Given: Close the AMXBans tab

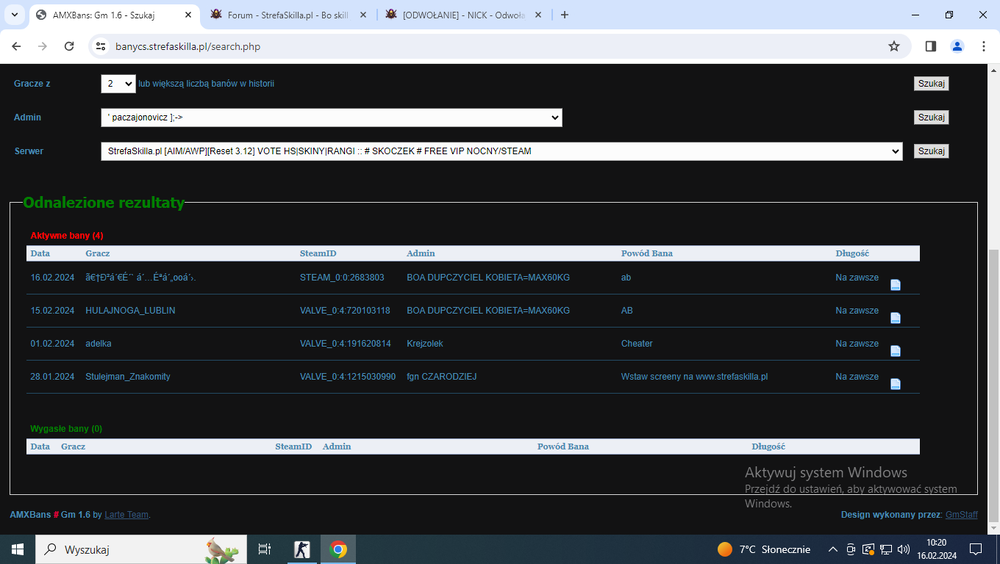Looking at the screenshot, I should point(188,15).
